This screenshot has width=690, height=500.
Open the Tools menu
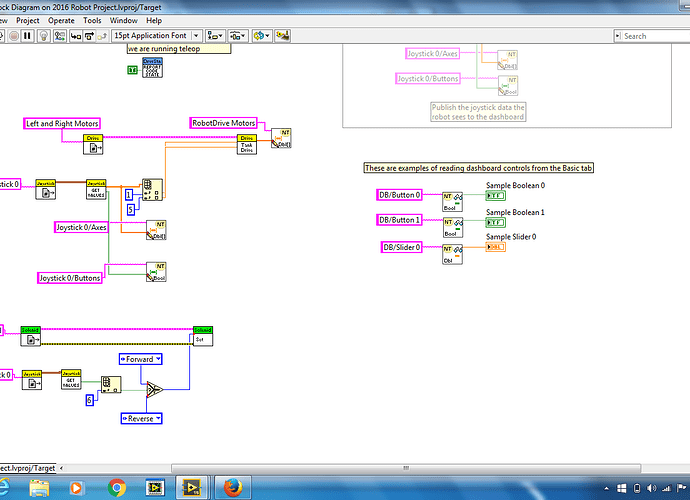point(92,20)
